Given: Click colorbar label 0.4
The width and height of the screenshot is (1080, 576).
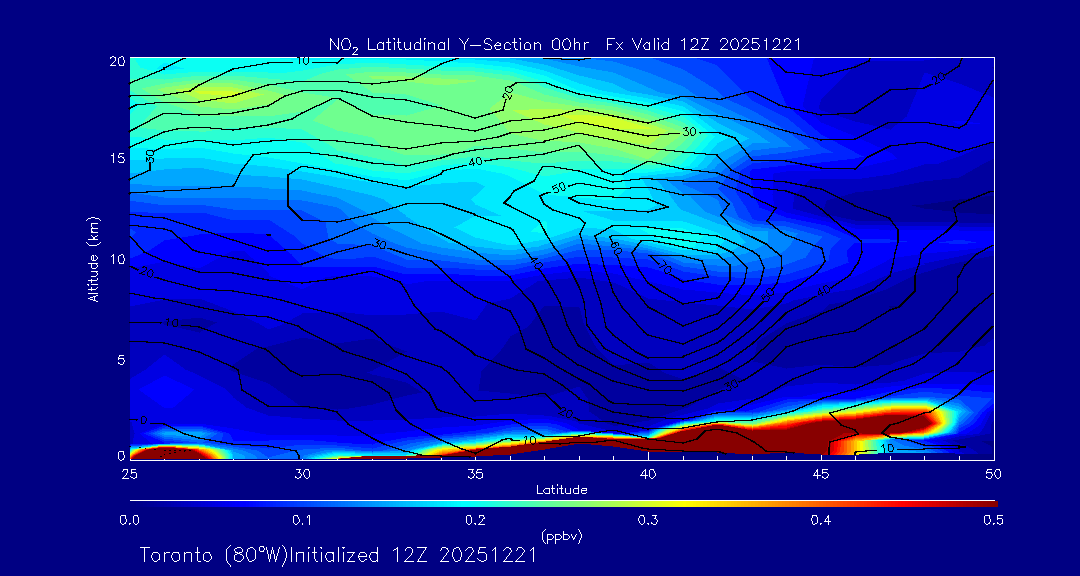Looking at the screenshot, I should (821, 520).
